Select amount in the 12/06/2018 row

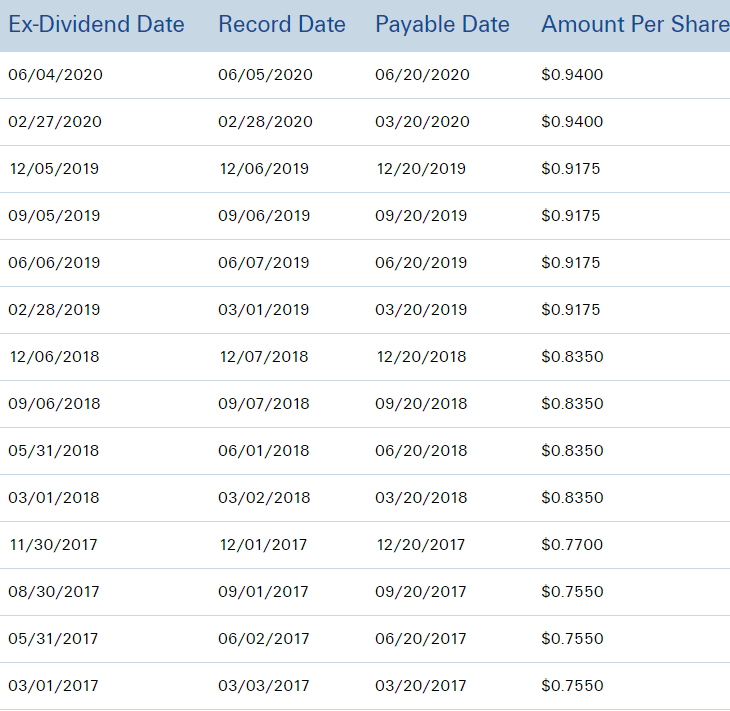point(573,357)
